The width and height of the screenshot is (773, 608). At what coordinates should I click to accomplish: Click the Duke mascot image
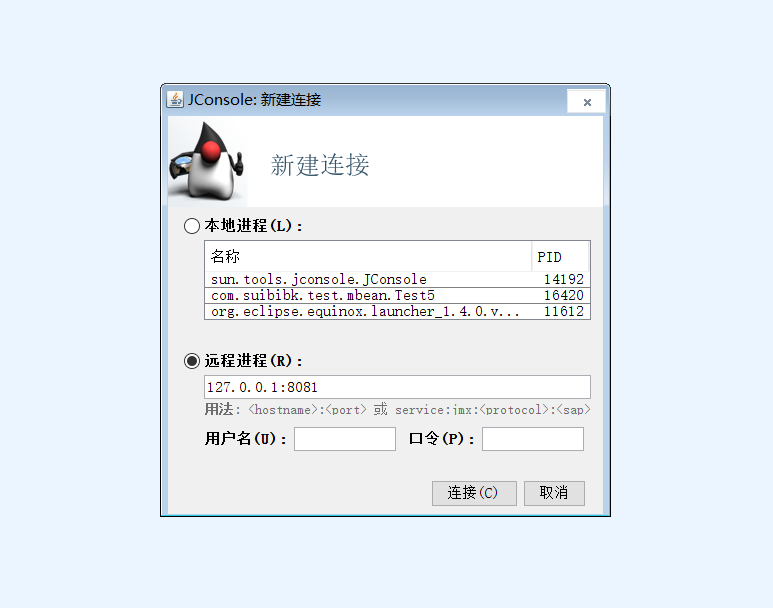[208, 161]
